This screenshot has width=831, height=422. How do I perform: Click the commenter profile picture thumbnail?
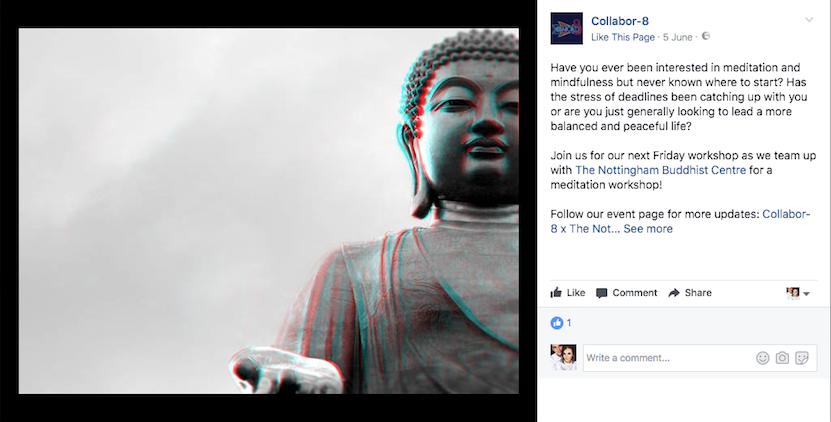(x=563, y=357)
